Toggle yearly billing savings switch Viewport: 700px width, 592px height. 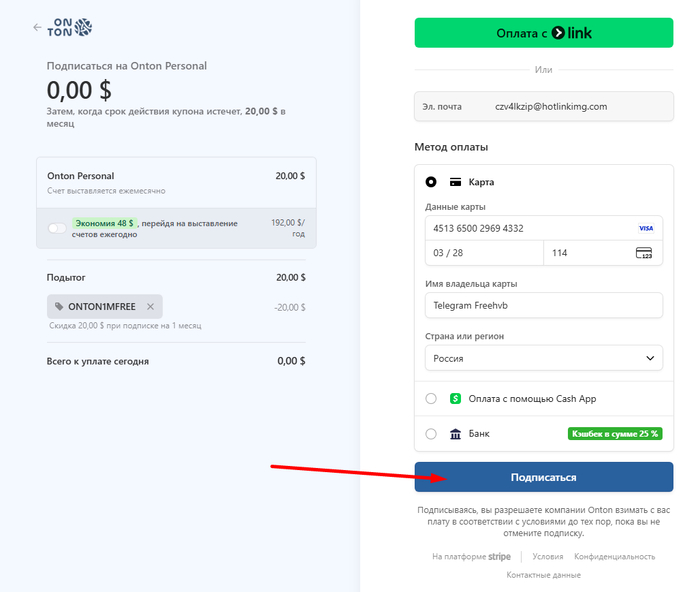tap(57, 228)
